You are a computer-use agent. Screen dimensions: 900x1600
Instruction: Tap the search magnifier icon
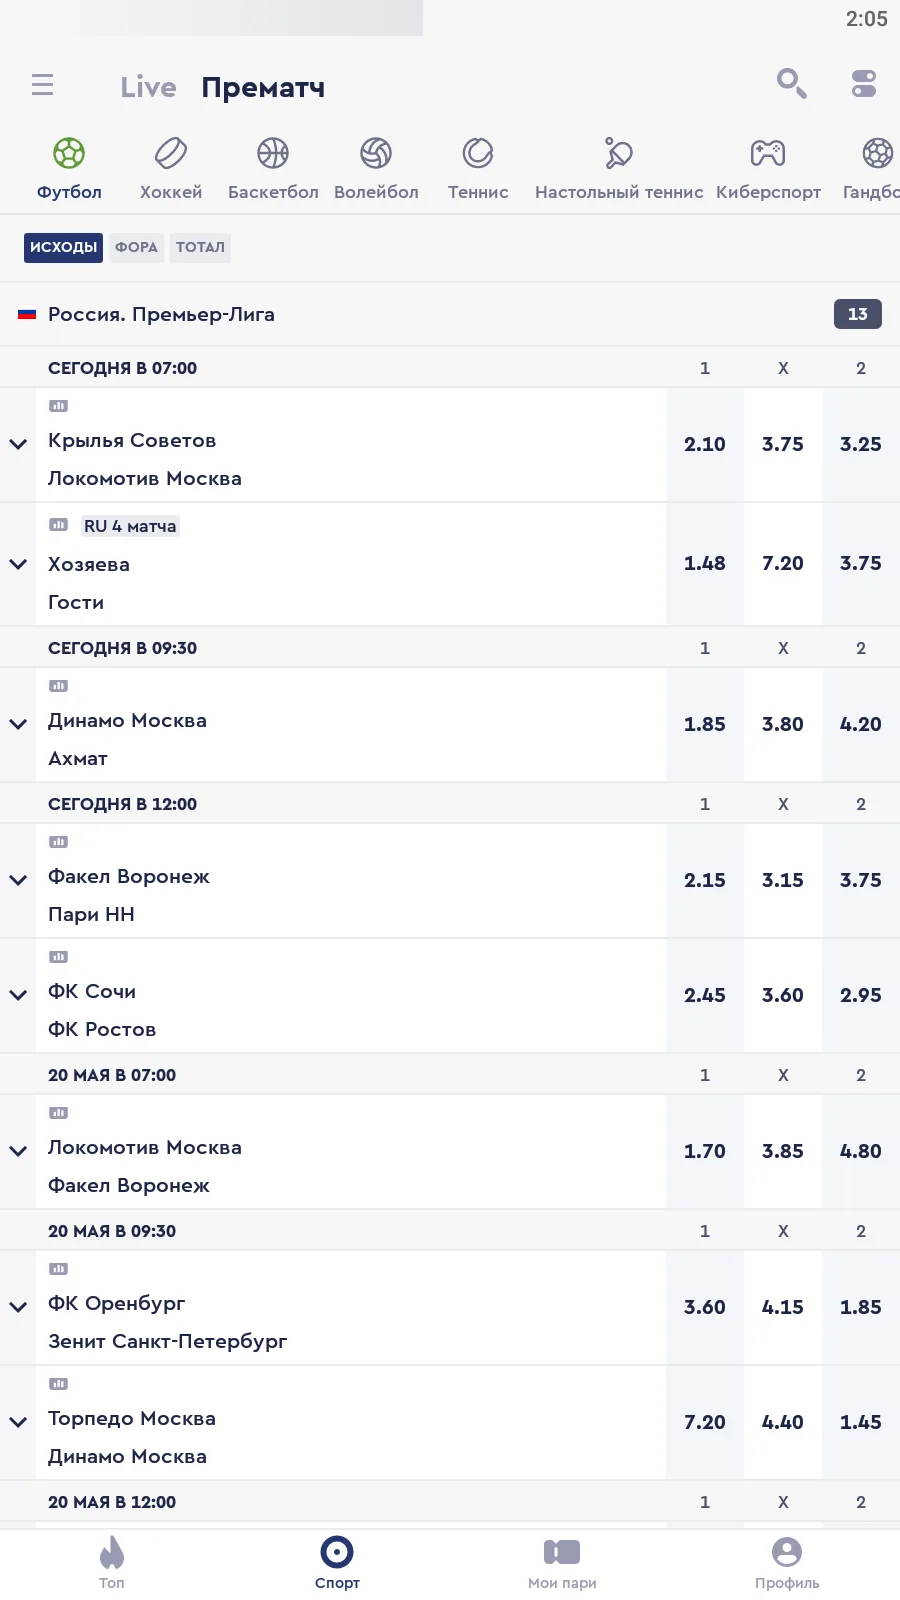pos(791,83)
